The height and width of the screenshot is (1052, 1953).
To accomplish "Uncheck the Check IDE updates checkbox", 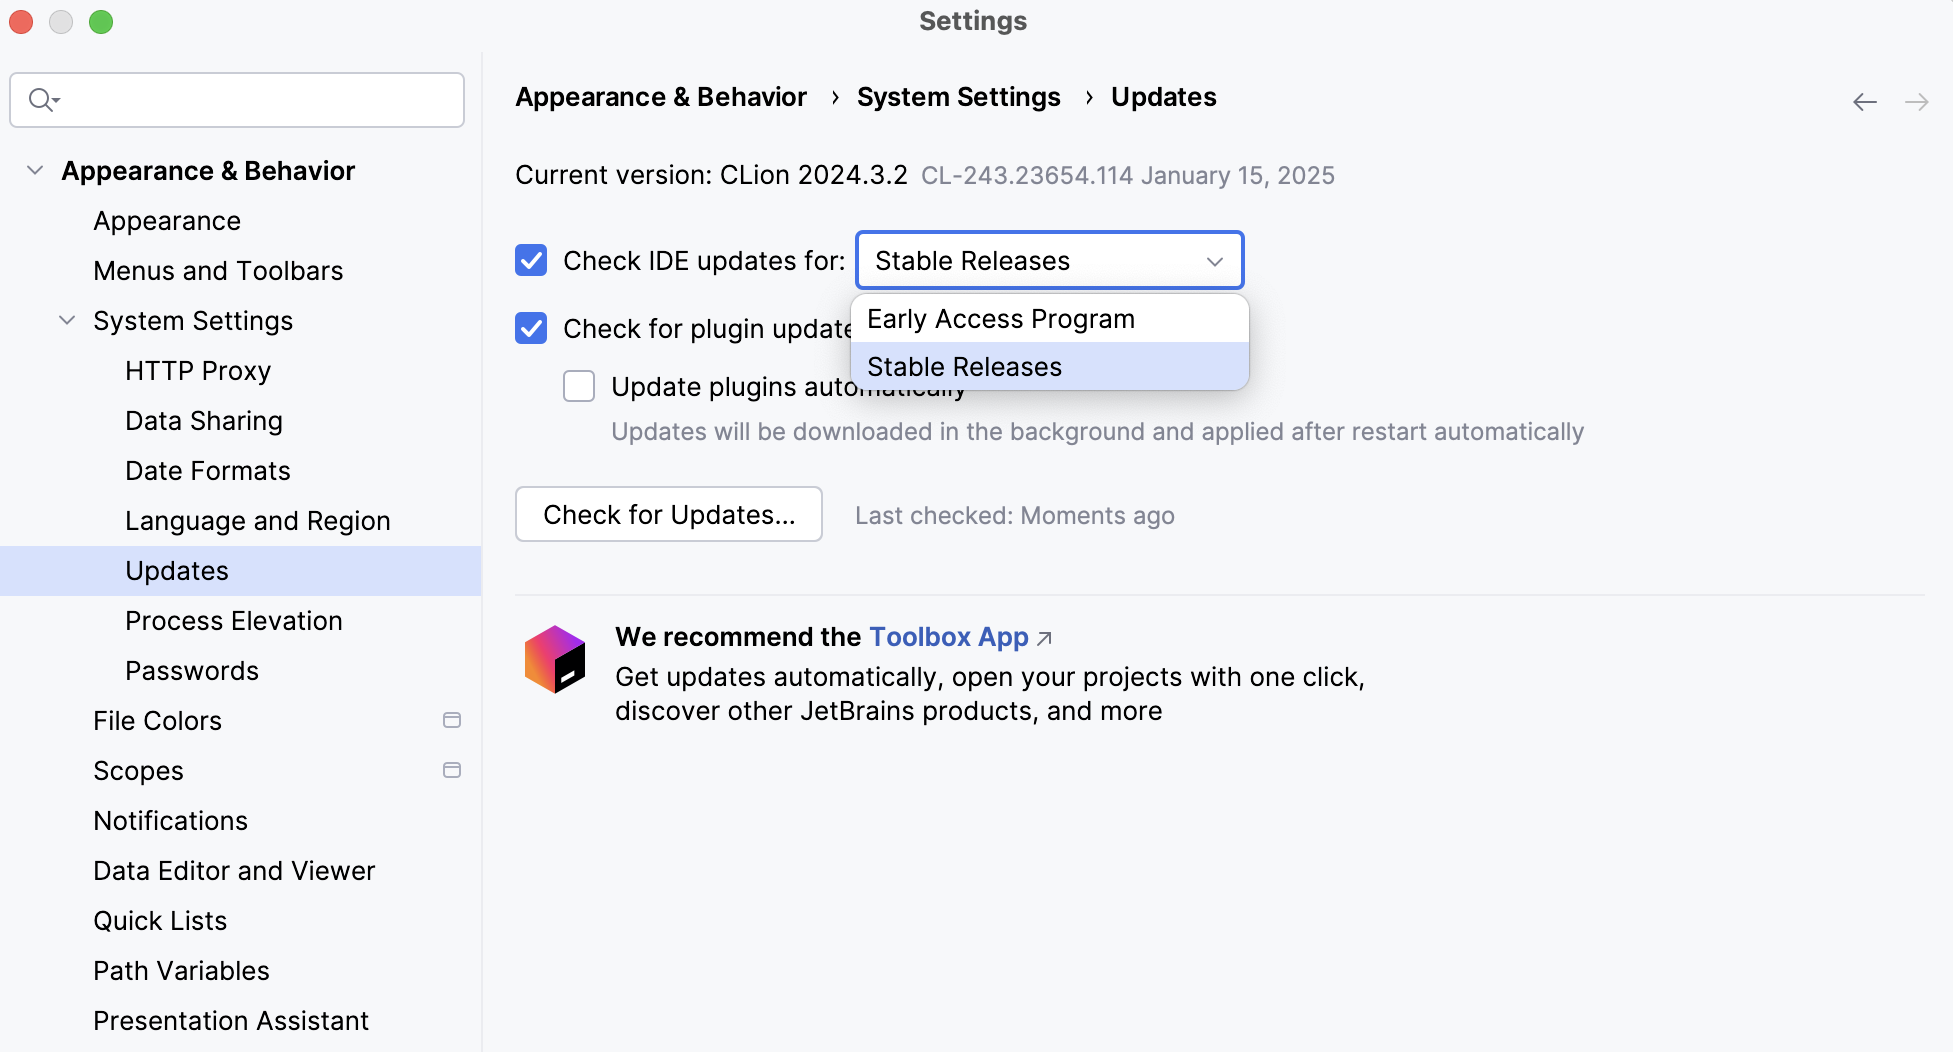I will (x=531, y=261).
